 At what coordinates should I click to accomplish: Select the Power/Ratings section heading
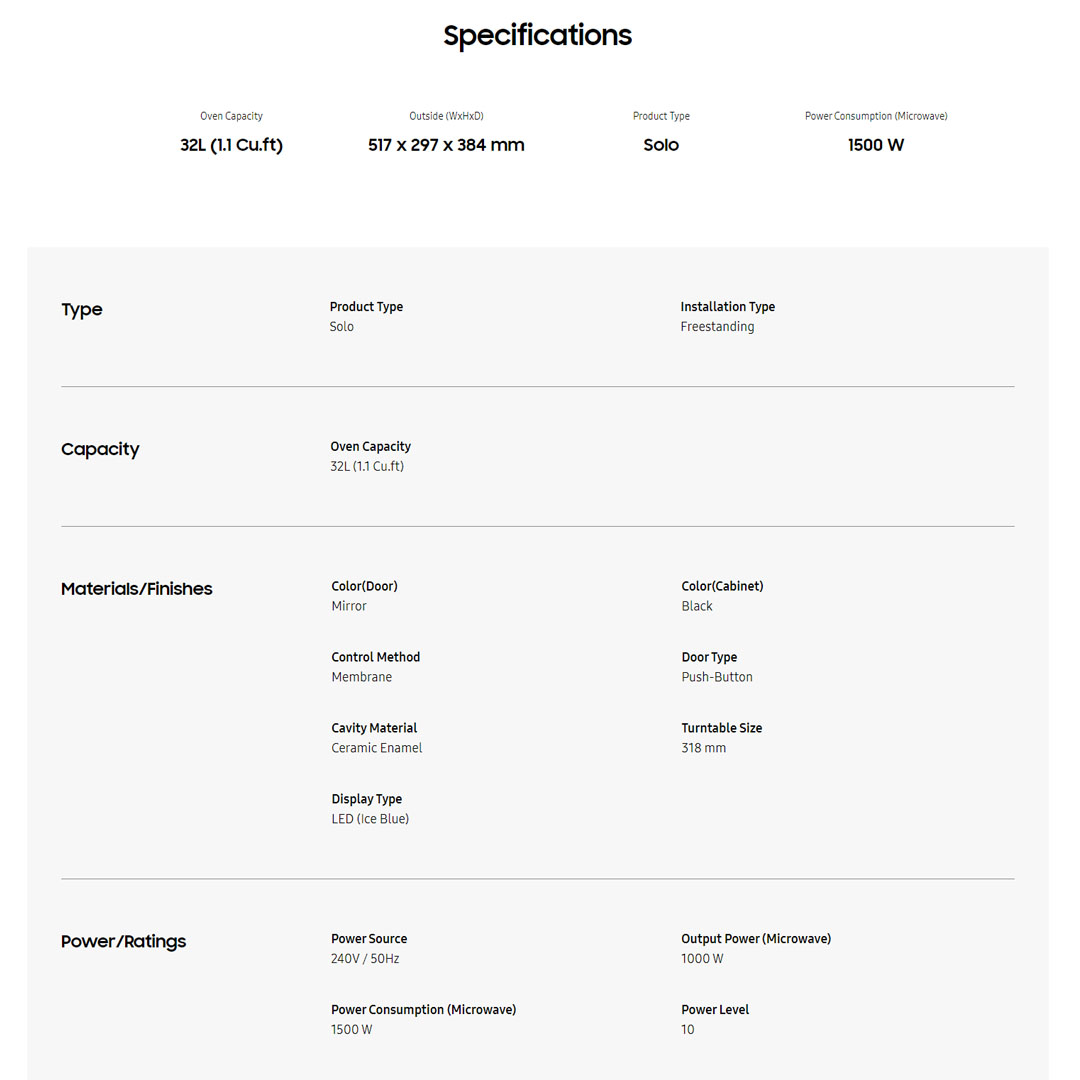(x=123, y=942)
